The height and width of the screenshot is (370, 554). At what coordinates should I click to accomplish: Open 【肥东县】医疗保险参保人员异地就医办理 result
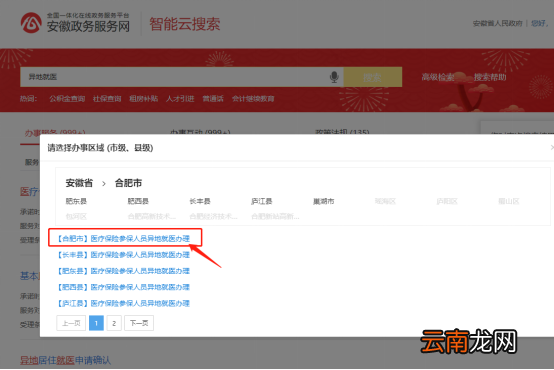pyautogui.click(x=124, y=271)
